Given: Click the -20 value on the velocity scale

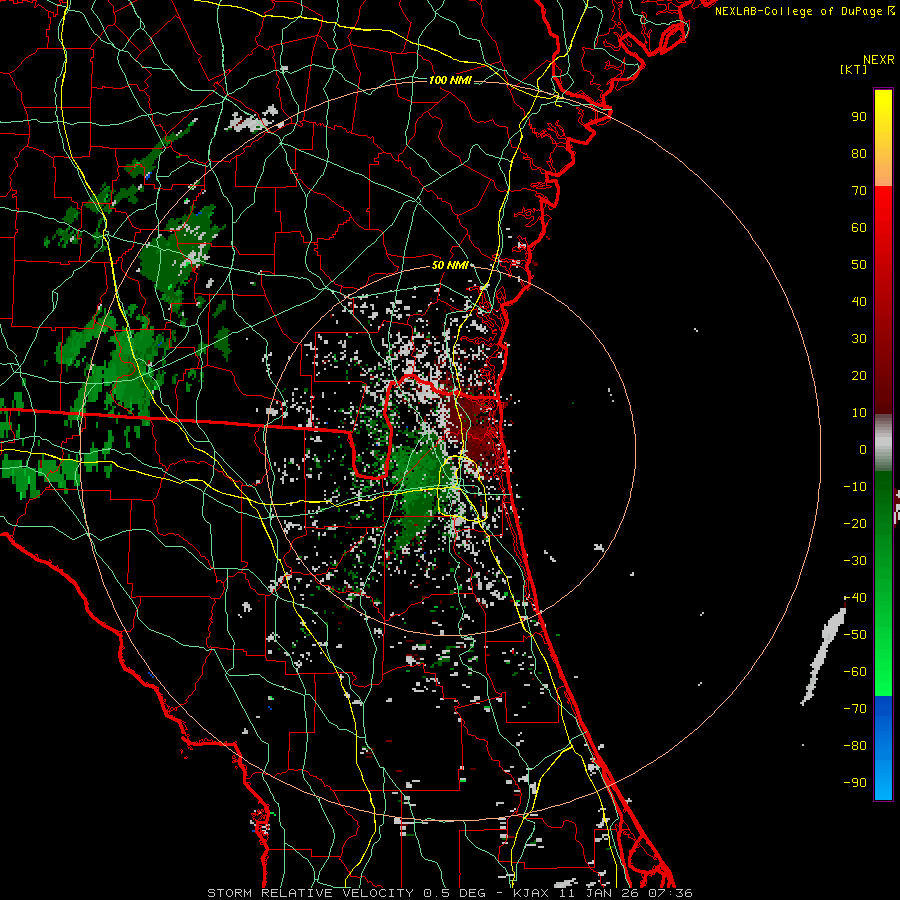Looking at the screenshot, I should point(855,524).
